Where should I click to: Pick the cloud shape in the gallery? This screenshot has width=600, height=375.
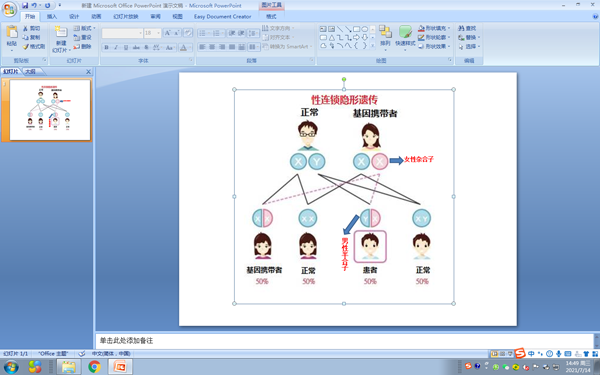coord(323,46)
